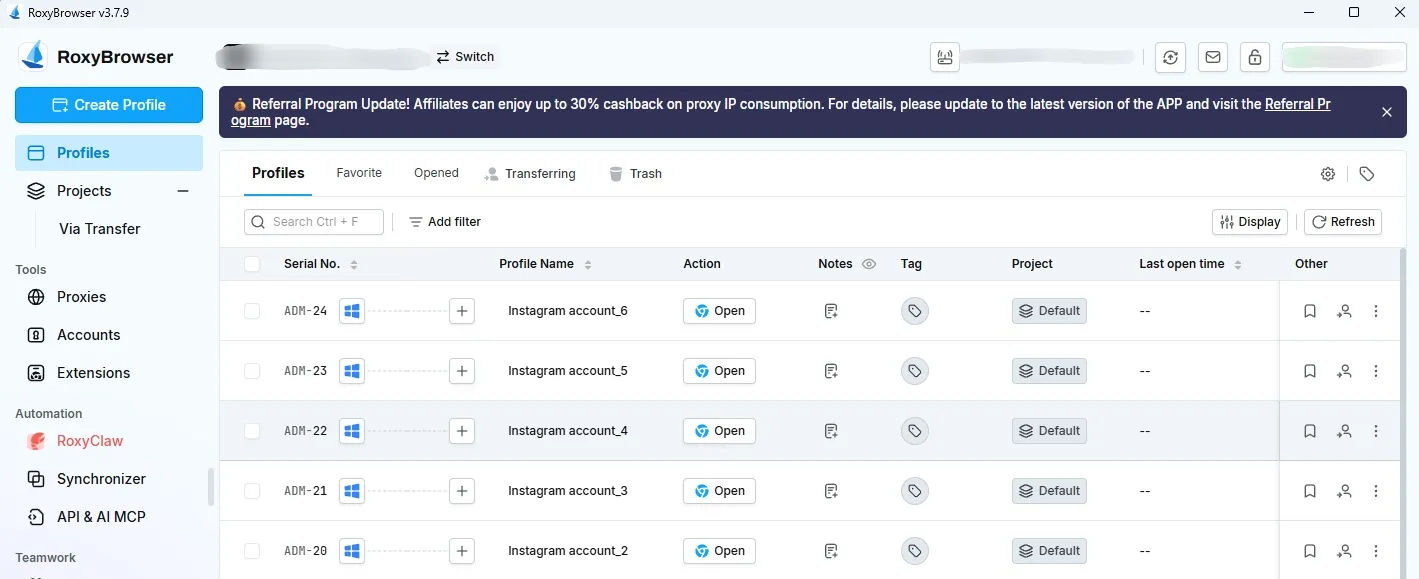Tick the select-all checkbox in the table header
1419x579 pixels.
pyautogui.click(x=252, y=264)
